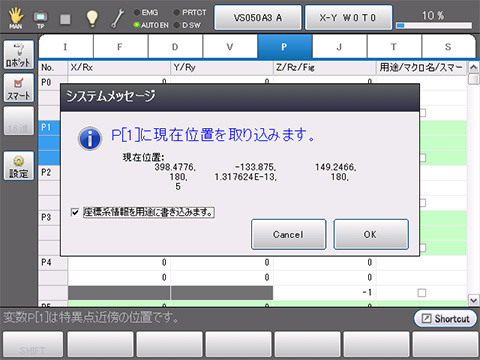Click the light bulb icon
This screenshot has width=480, height=360.
[92, 18]
